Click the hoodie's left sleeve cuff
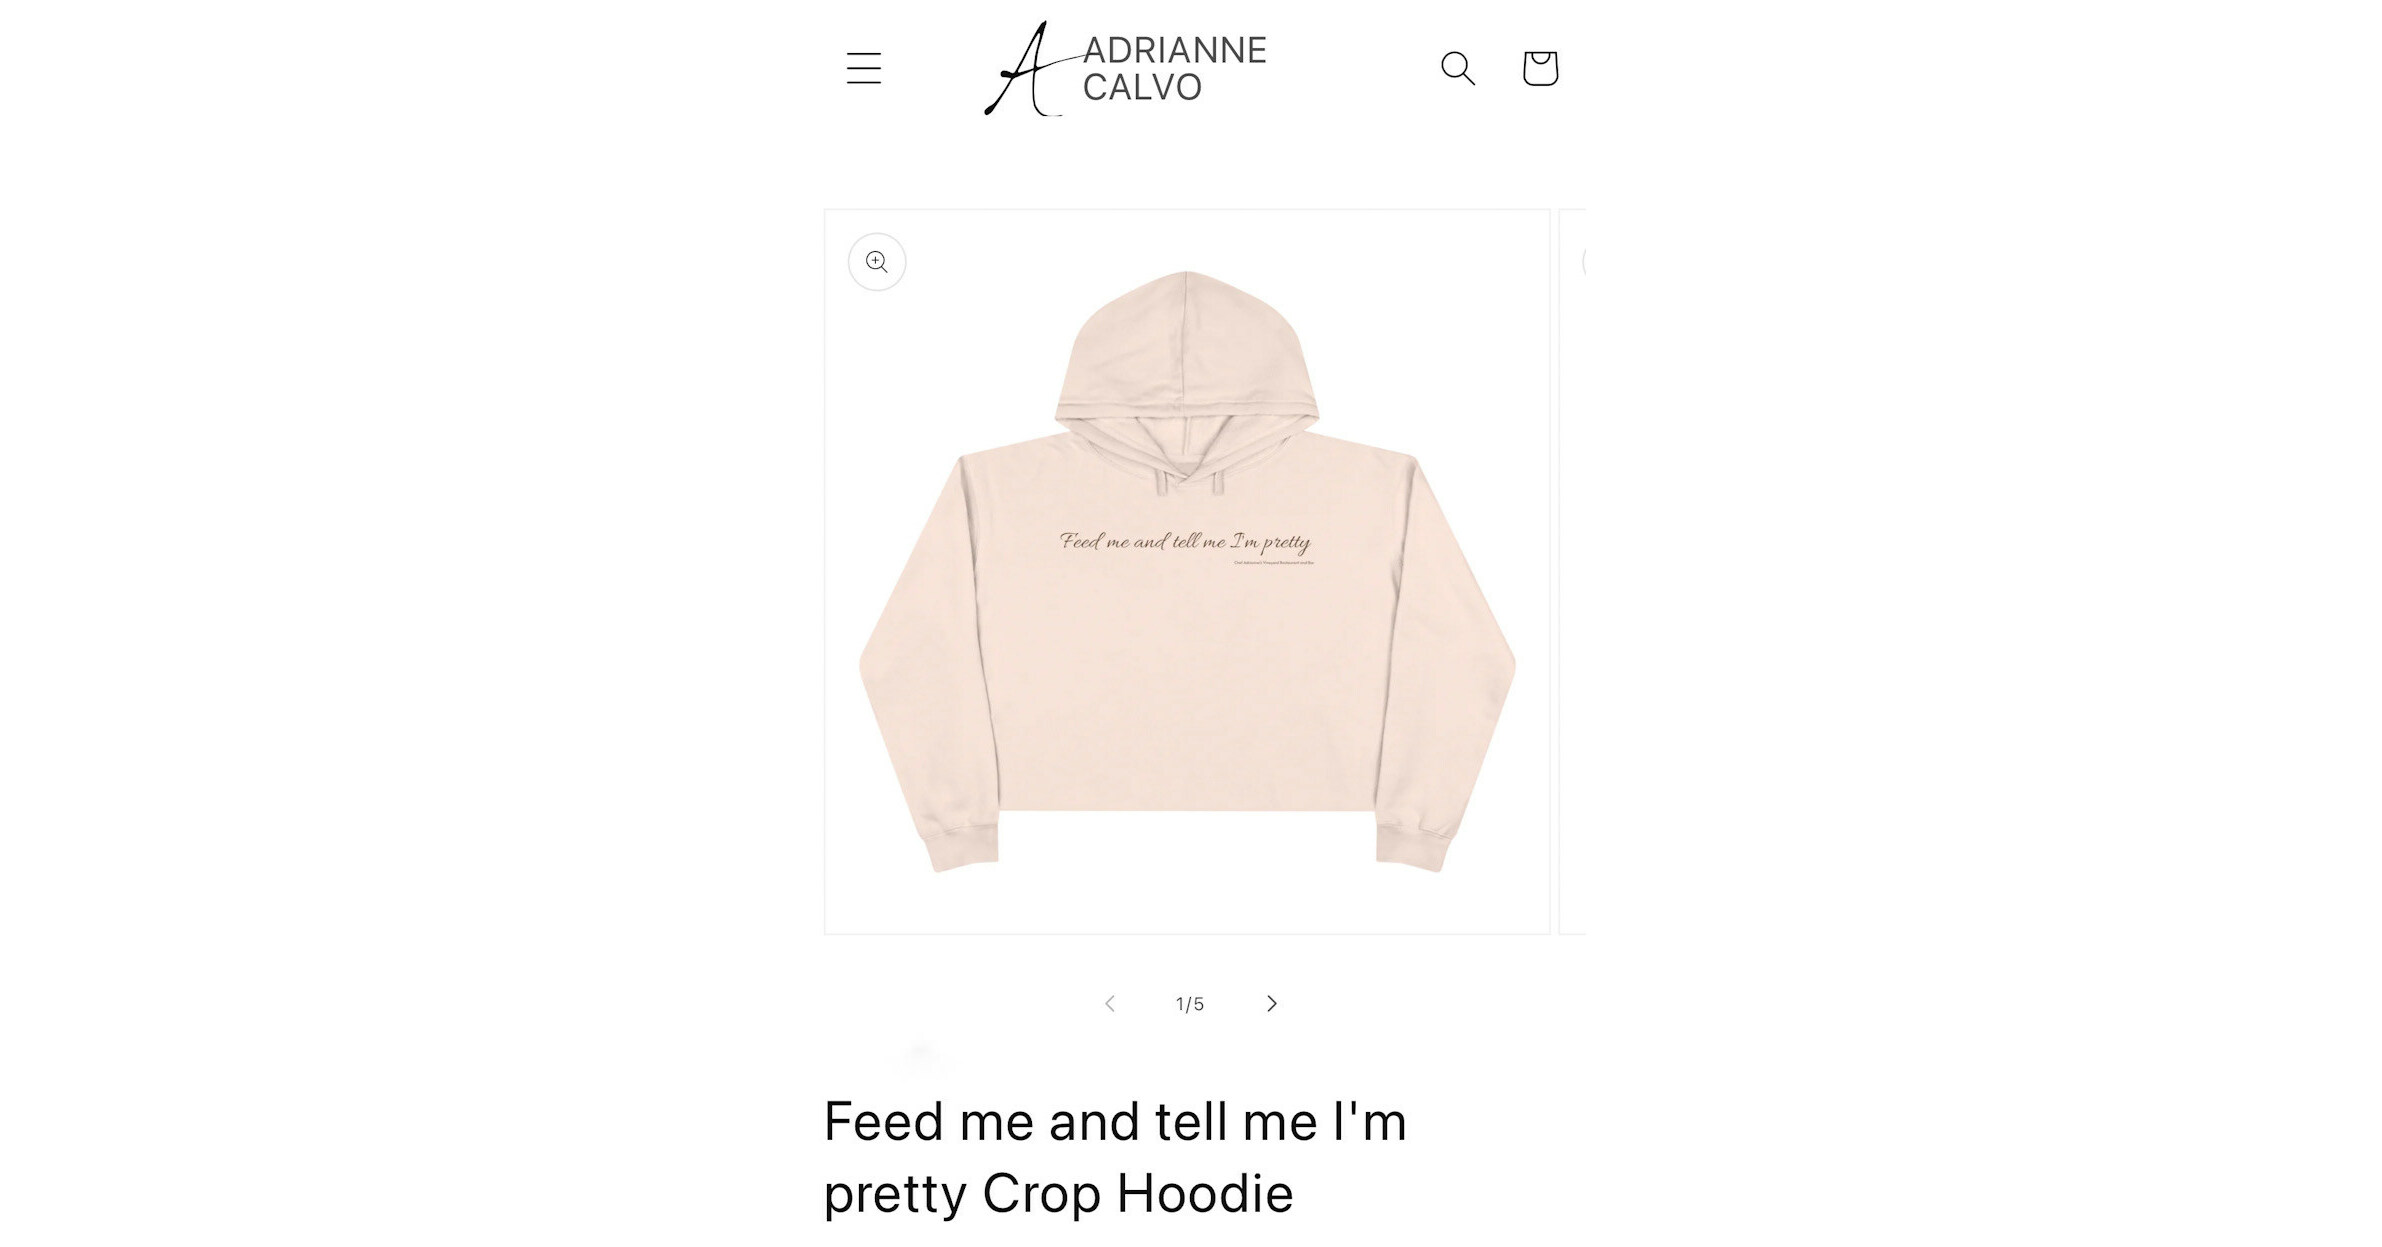 960,847
